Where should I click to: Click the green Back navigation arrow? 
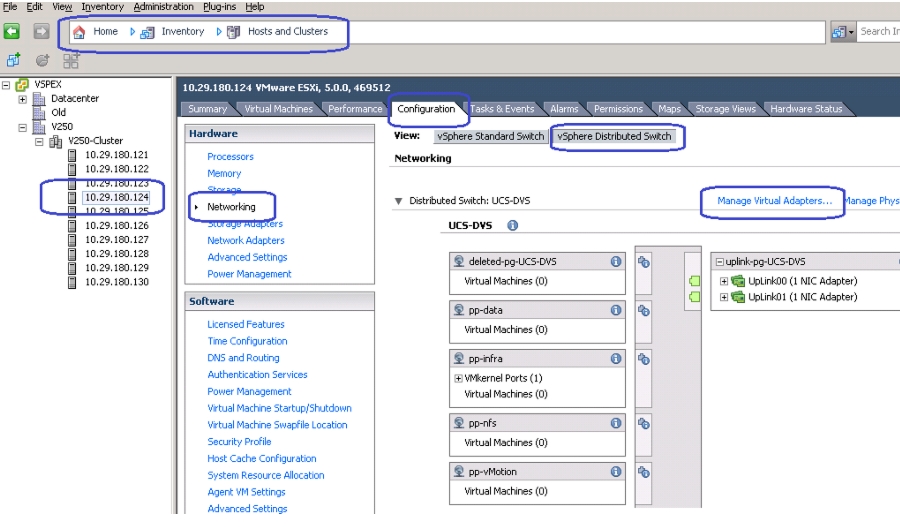(11, 31)
